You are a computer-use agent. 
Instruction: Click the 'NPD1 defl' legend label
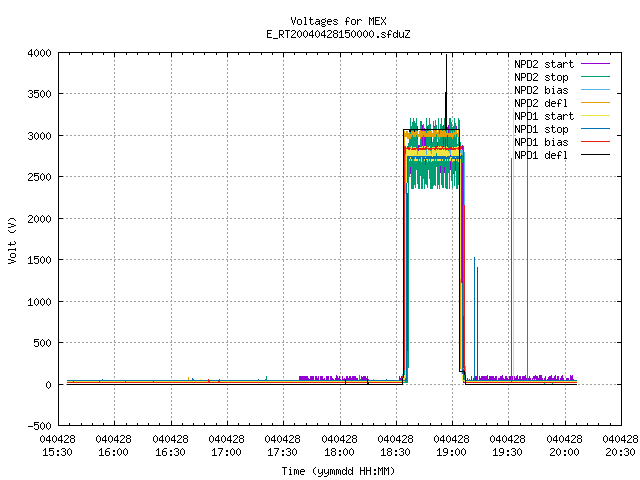[x=541, y=156]
